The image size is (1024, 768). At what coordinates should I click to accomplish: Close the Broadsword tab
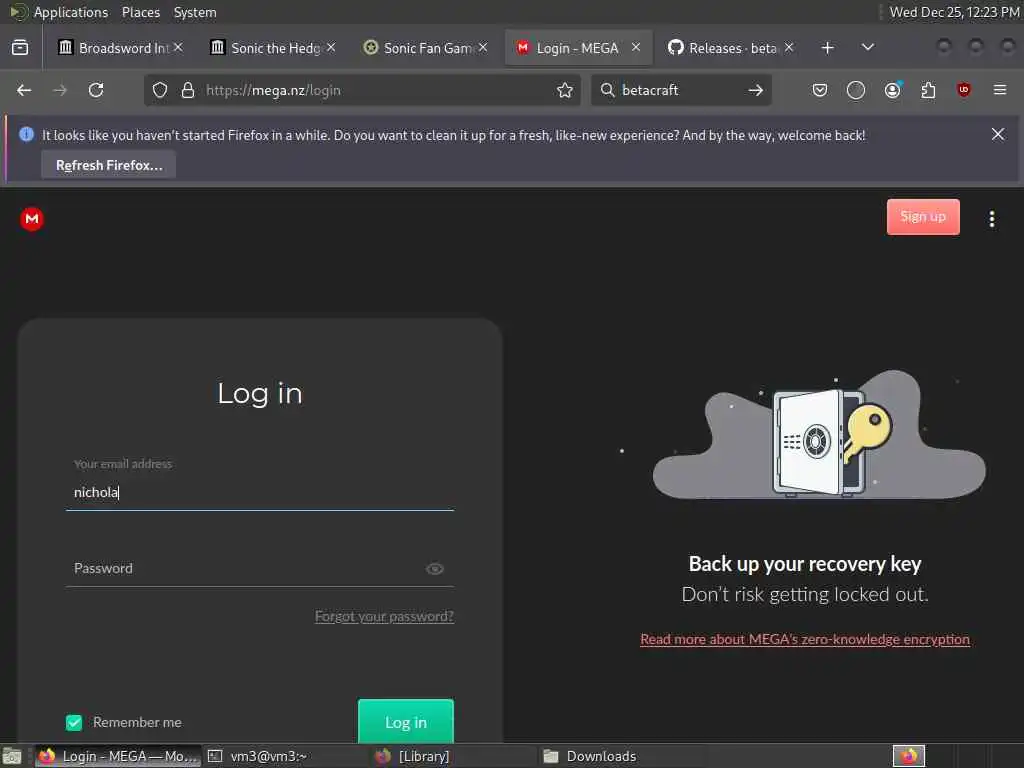tap(178, 47)
